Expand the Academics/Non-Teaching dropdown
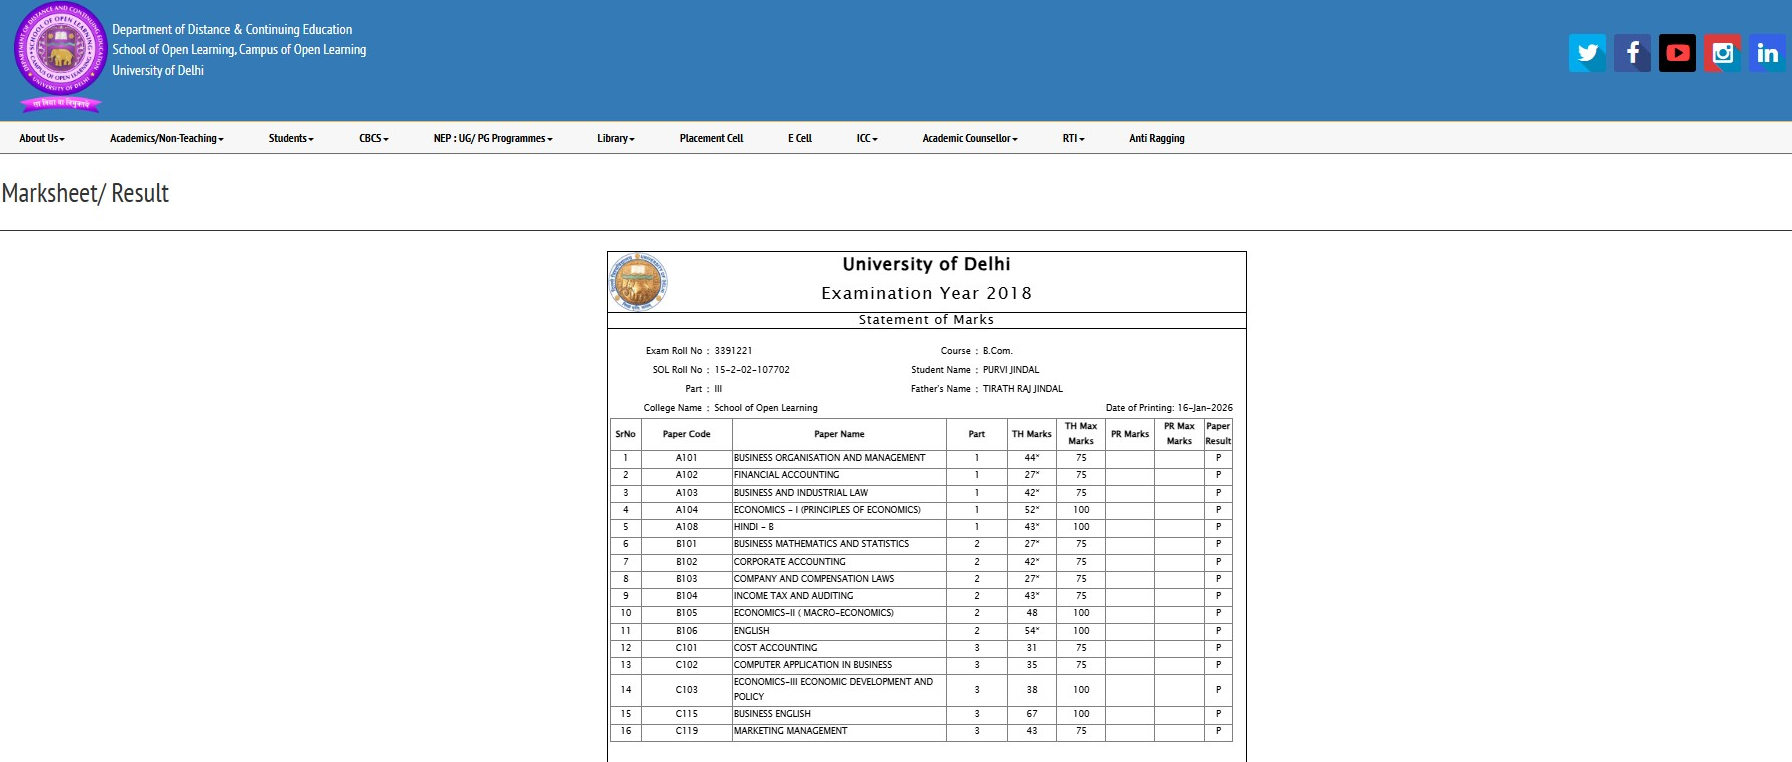Image resolution: width=1792 pixels, height=762 pixels. [x=166, y=139]
